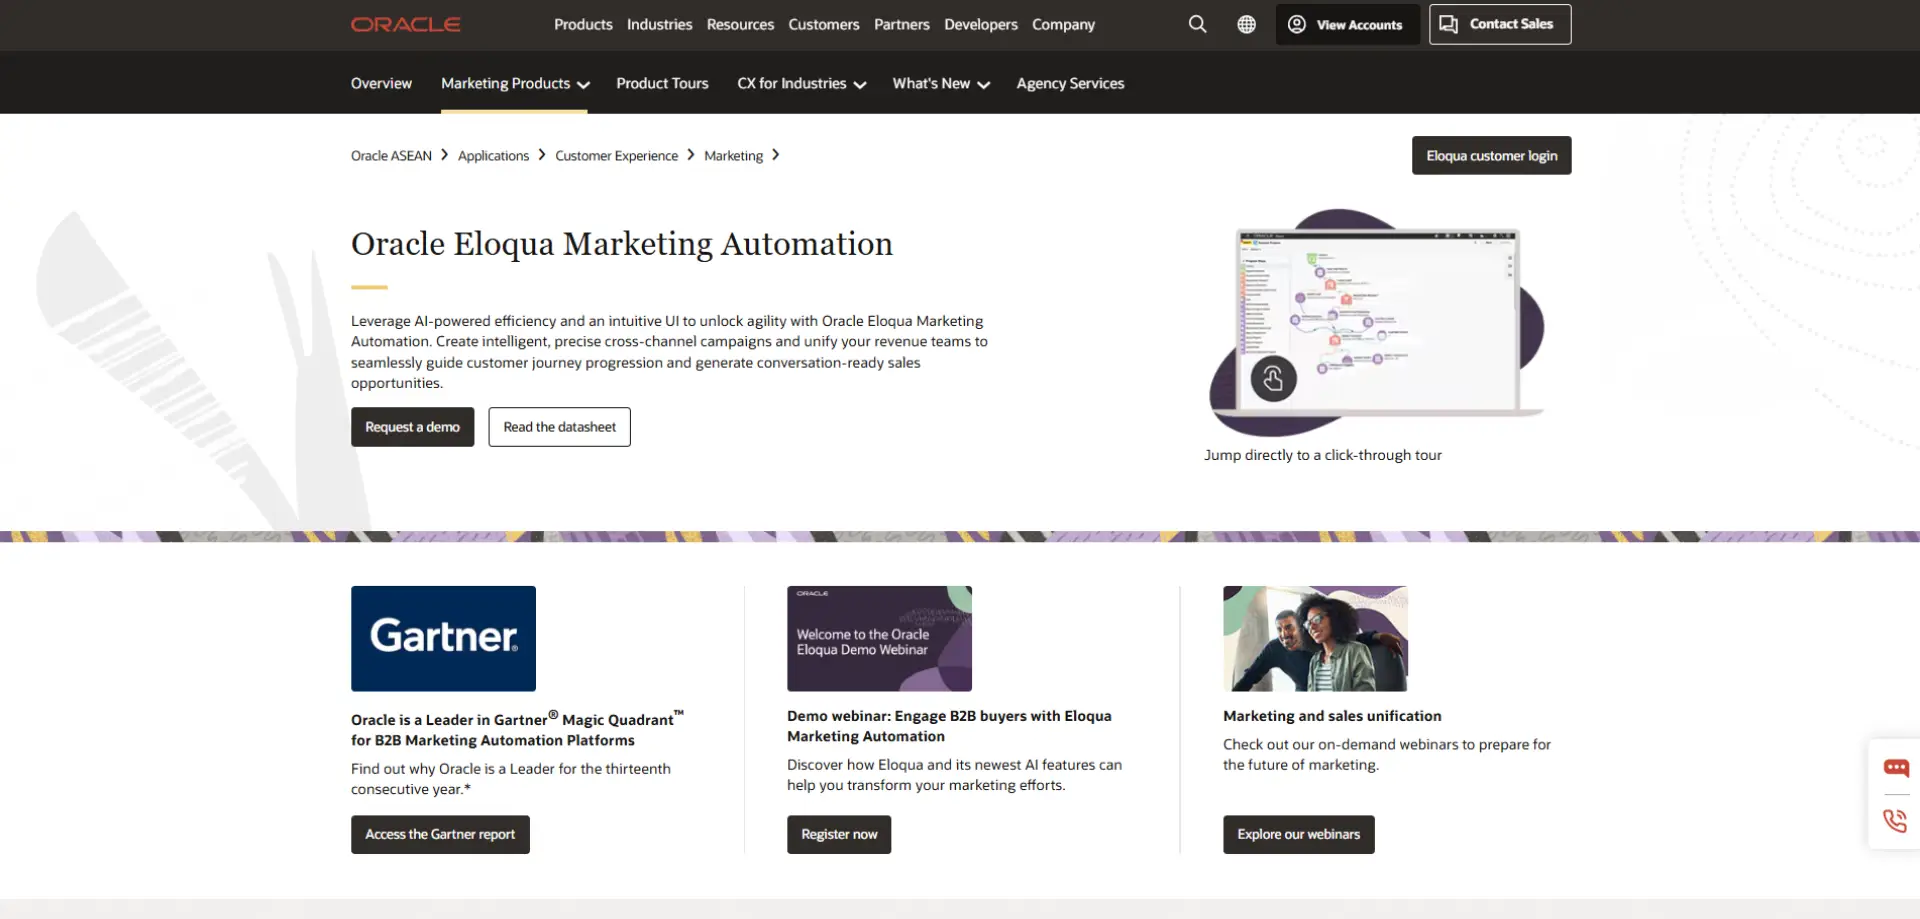Open the globe country selector icon

[x=1246, y=24]
